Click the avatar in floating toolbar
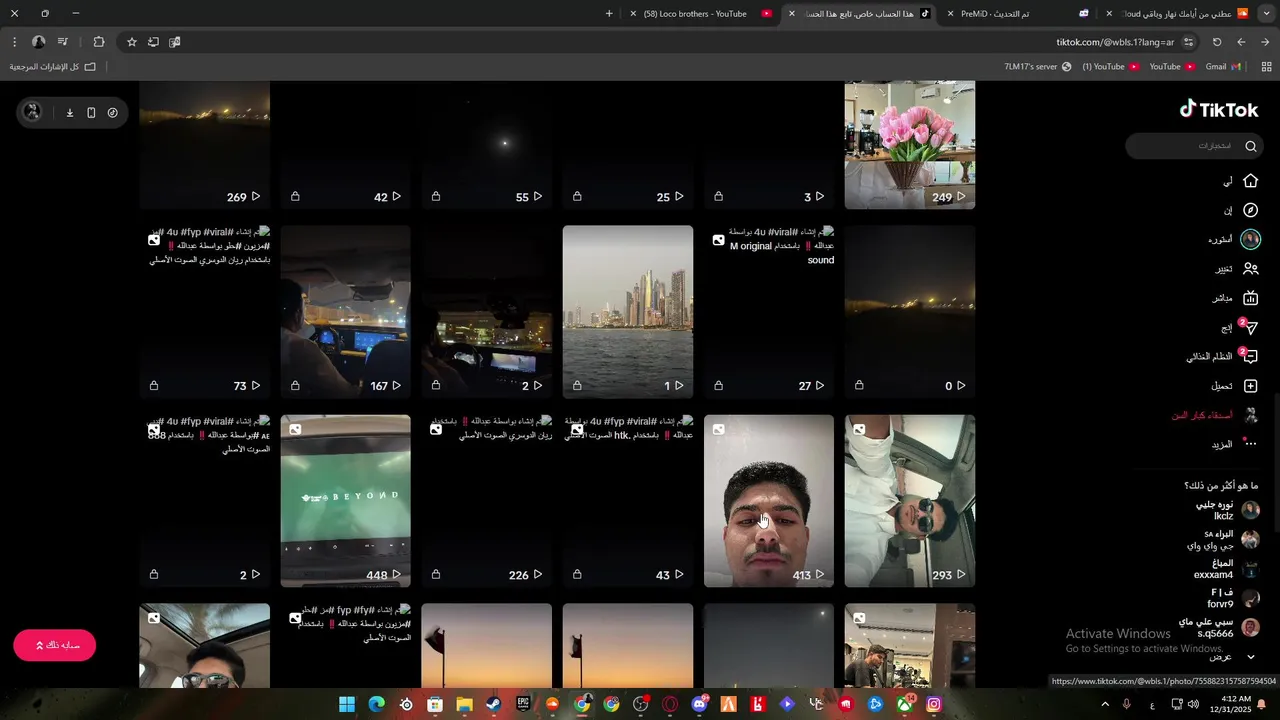The image size is (1280, 720). pyautogui.click(x=32, y=112)
